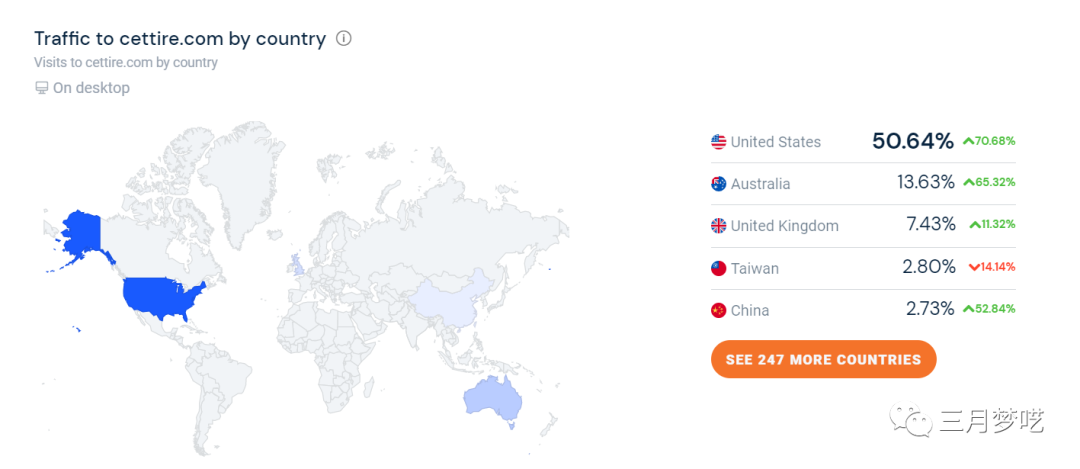Click the info icon beside the title
The width and height of the screenshot is (1080, 469).
[x=344, y=39]
